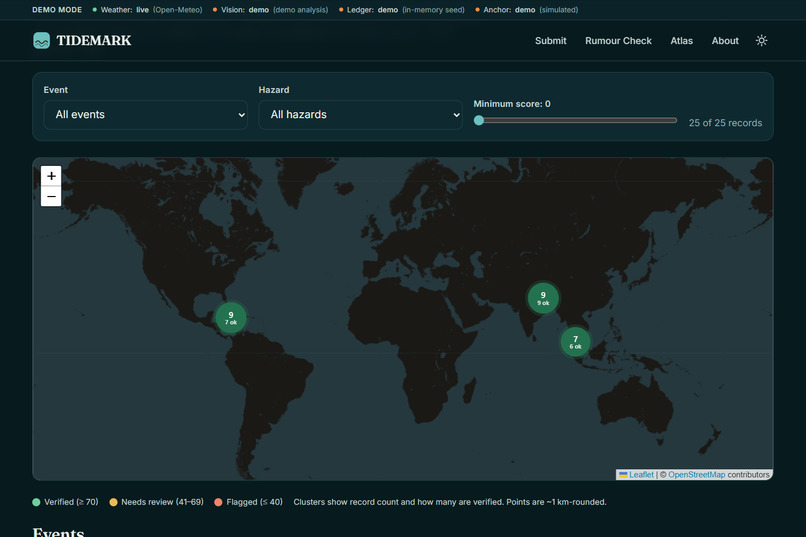Open the Hazard dropdown showing All hazards
The image size is (806, 537).
[x=360, y=115]
